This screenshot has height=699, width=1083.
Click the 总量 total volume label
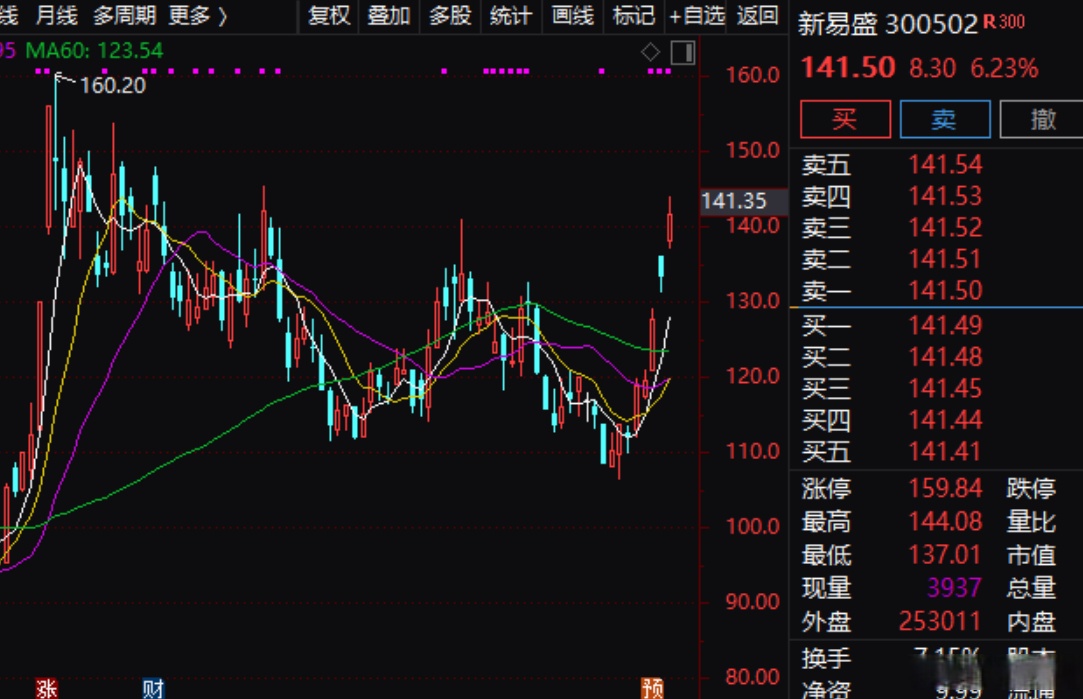tap(1031, 588)
